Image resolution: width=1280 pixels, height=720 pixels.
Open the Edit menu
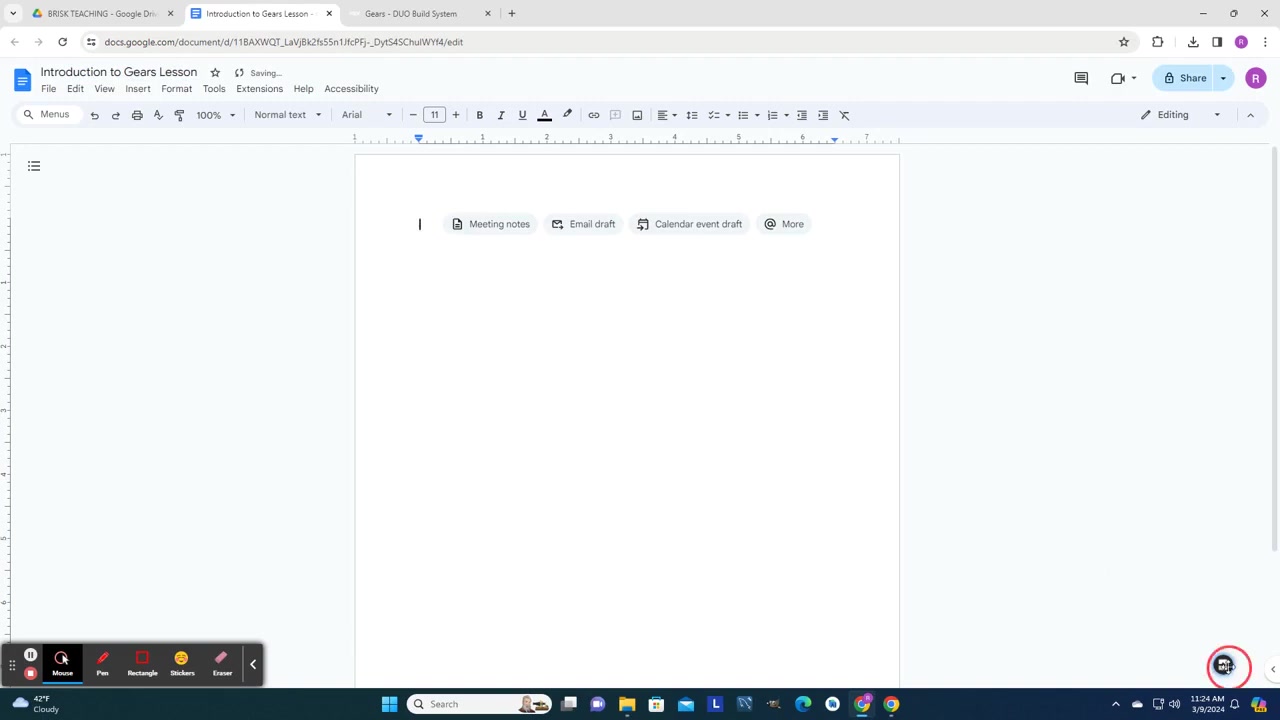point(75,89)
